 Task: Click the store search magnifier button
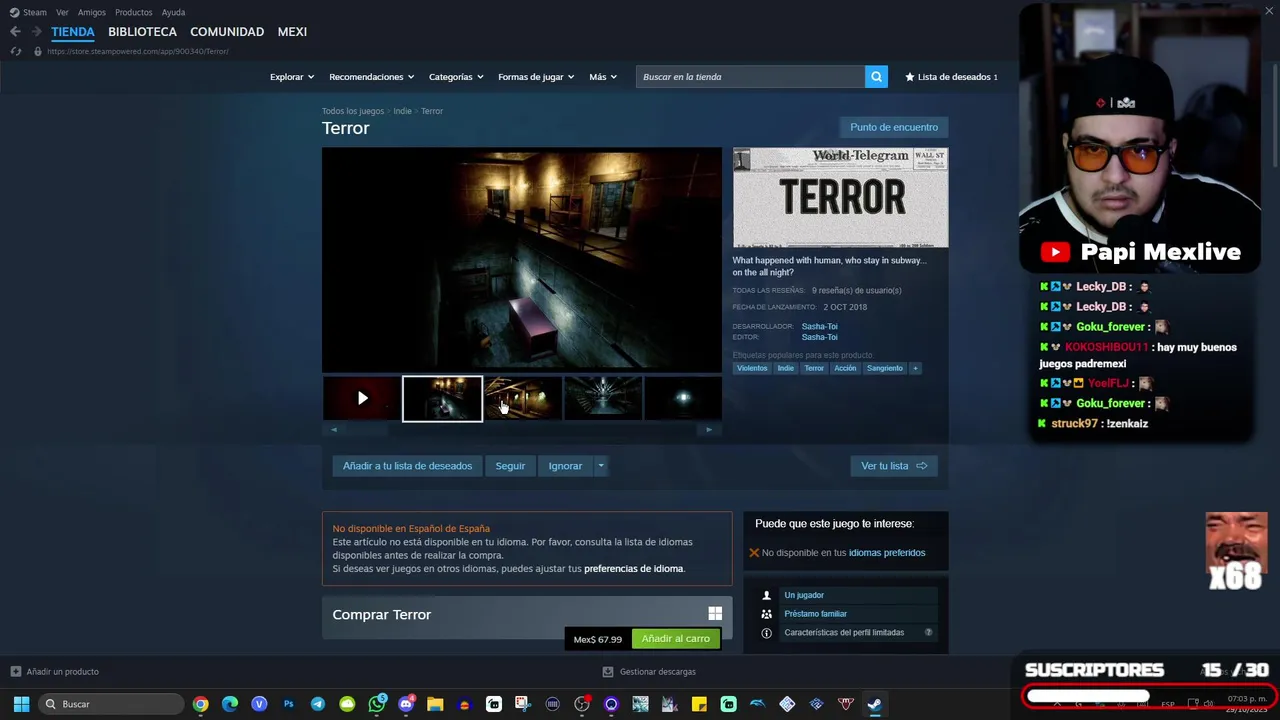[876, 77]
